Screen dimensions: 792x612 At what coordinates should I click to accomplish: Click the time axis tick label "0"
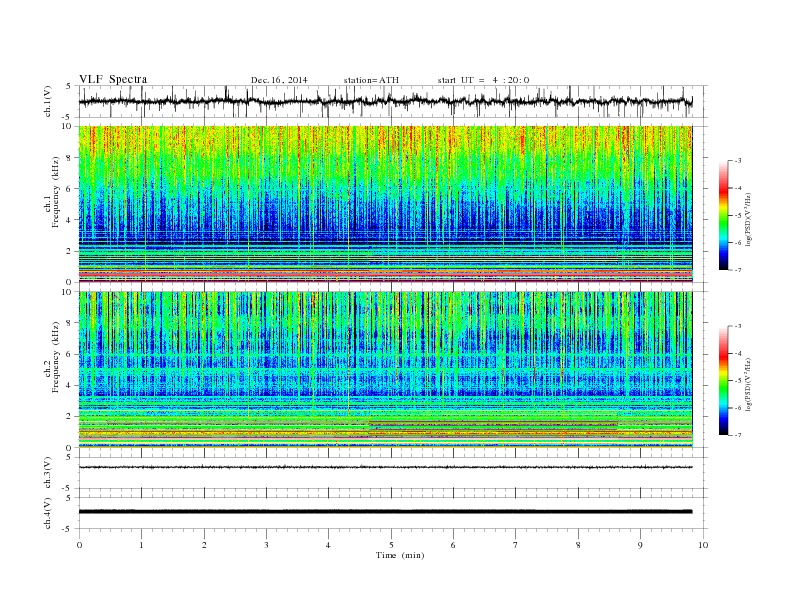point(79,545)
